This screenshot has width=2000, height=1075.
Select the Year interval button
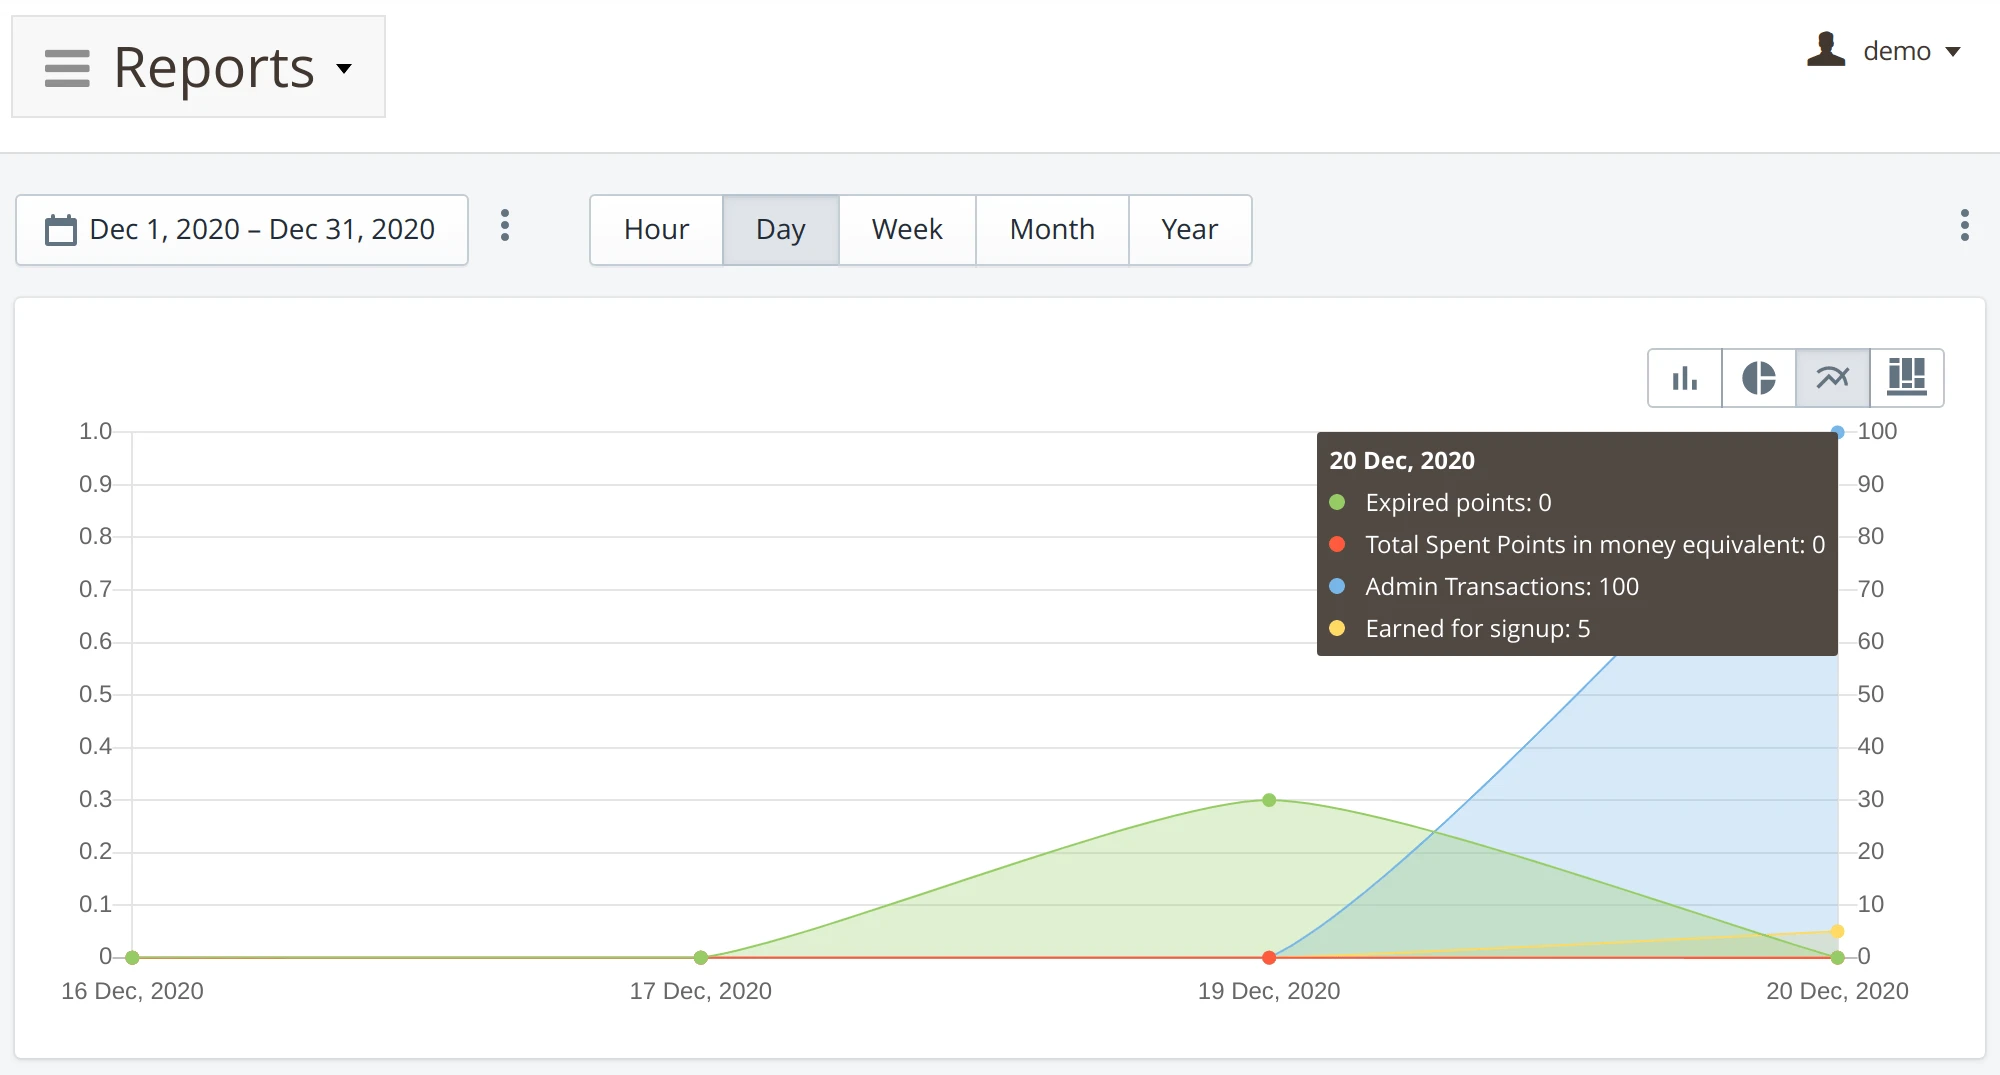point(1189,229)
